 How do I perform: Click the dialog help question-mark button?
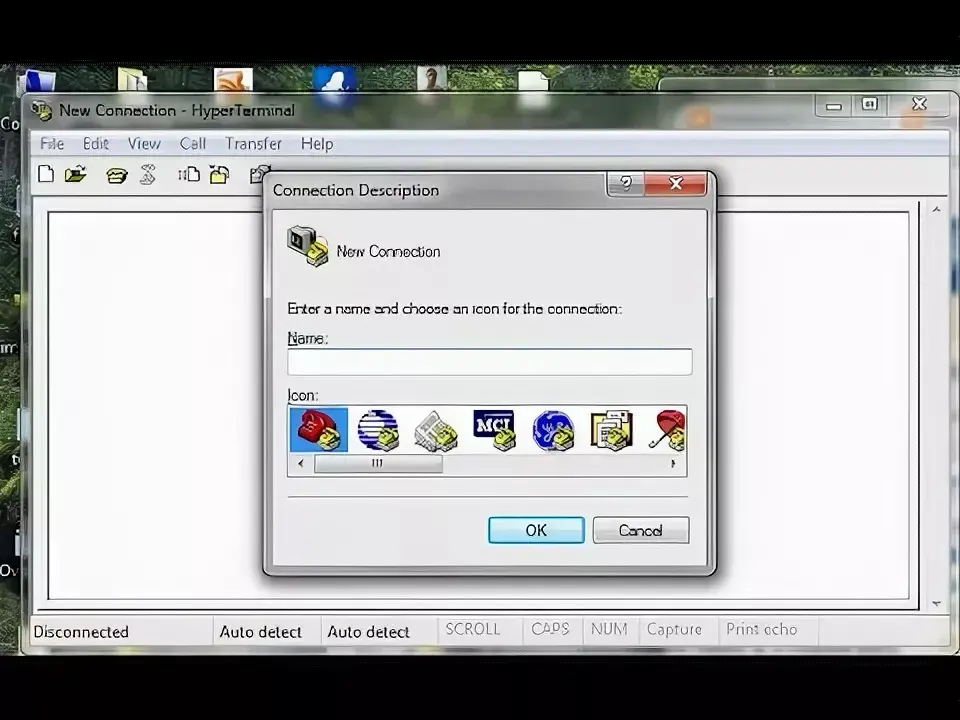[626, 183]
